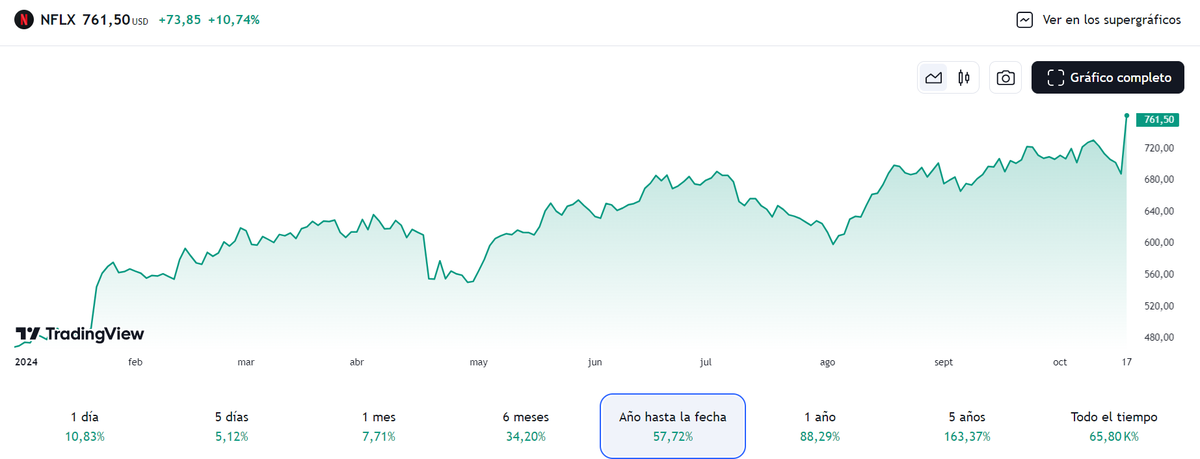Select the 5 años time range
The image size is (1200, 459).
pos(967,426)
